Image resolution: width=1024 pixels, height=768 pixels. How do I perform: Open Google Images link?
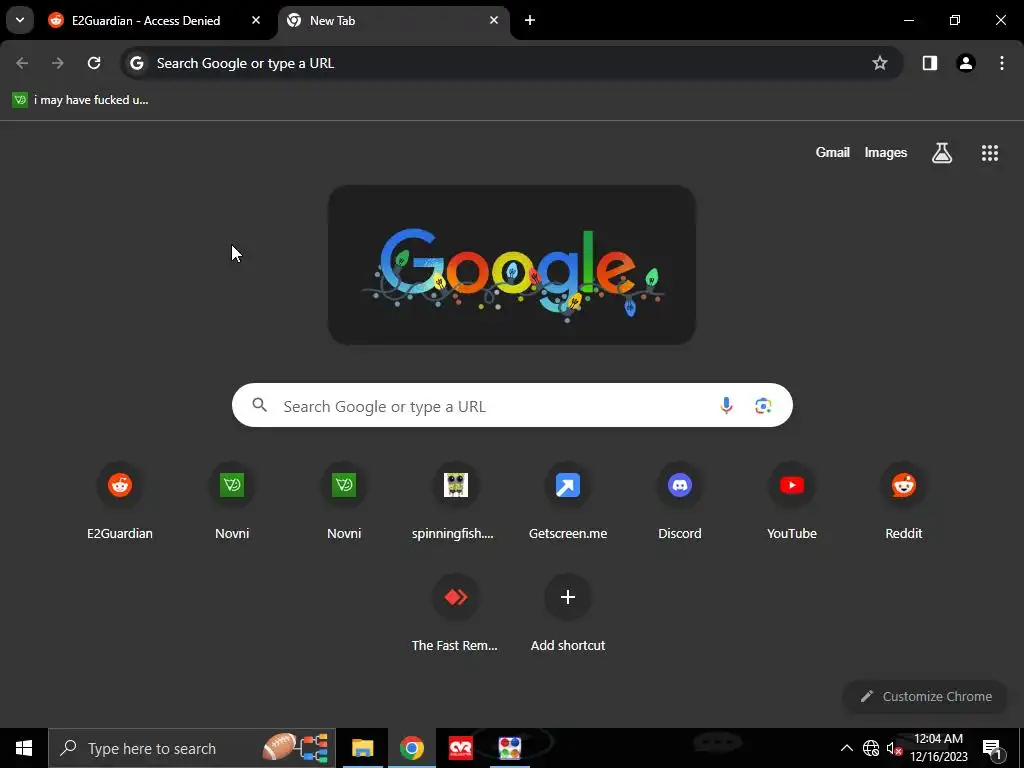tap(886, 152)
